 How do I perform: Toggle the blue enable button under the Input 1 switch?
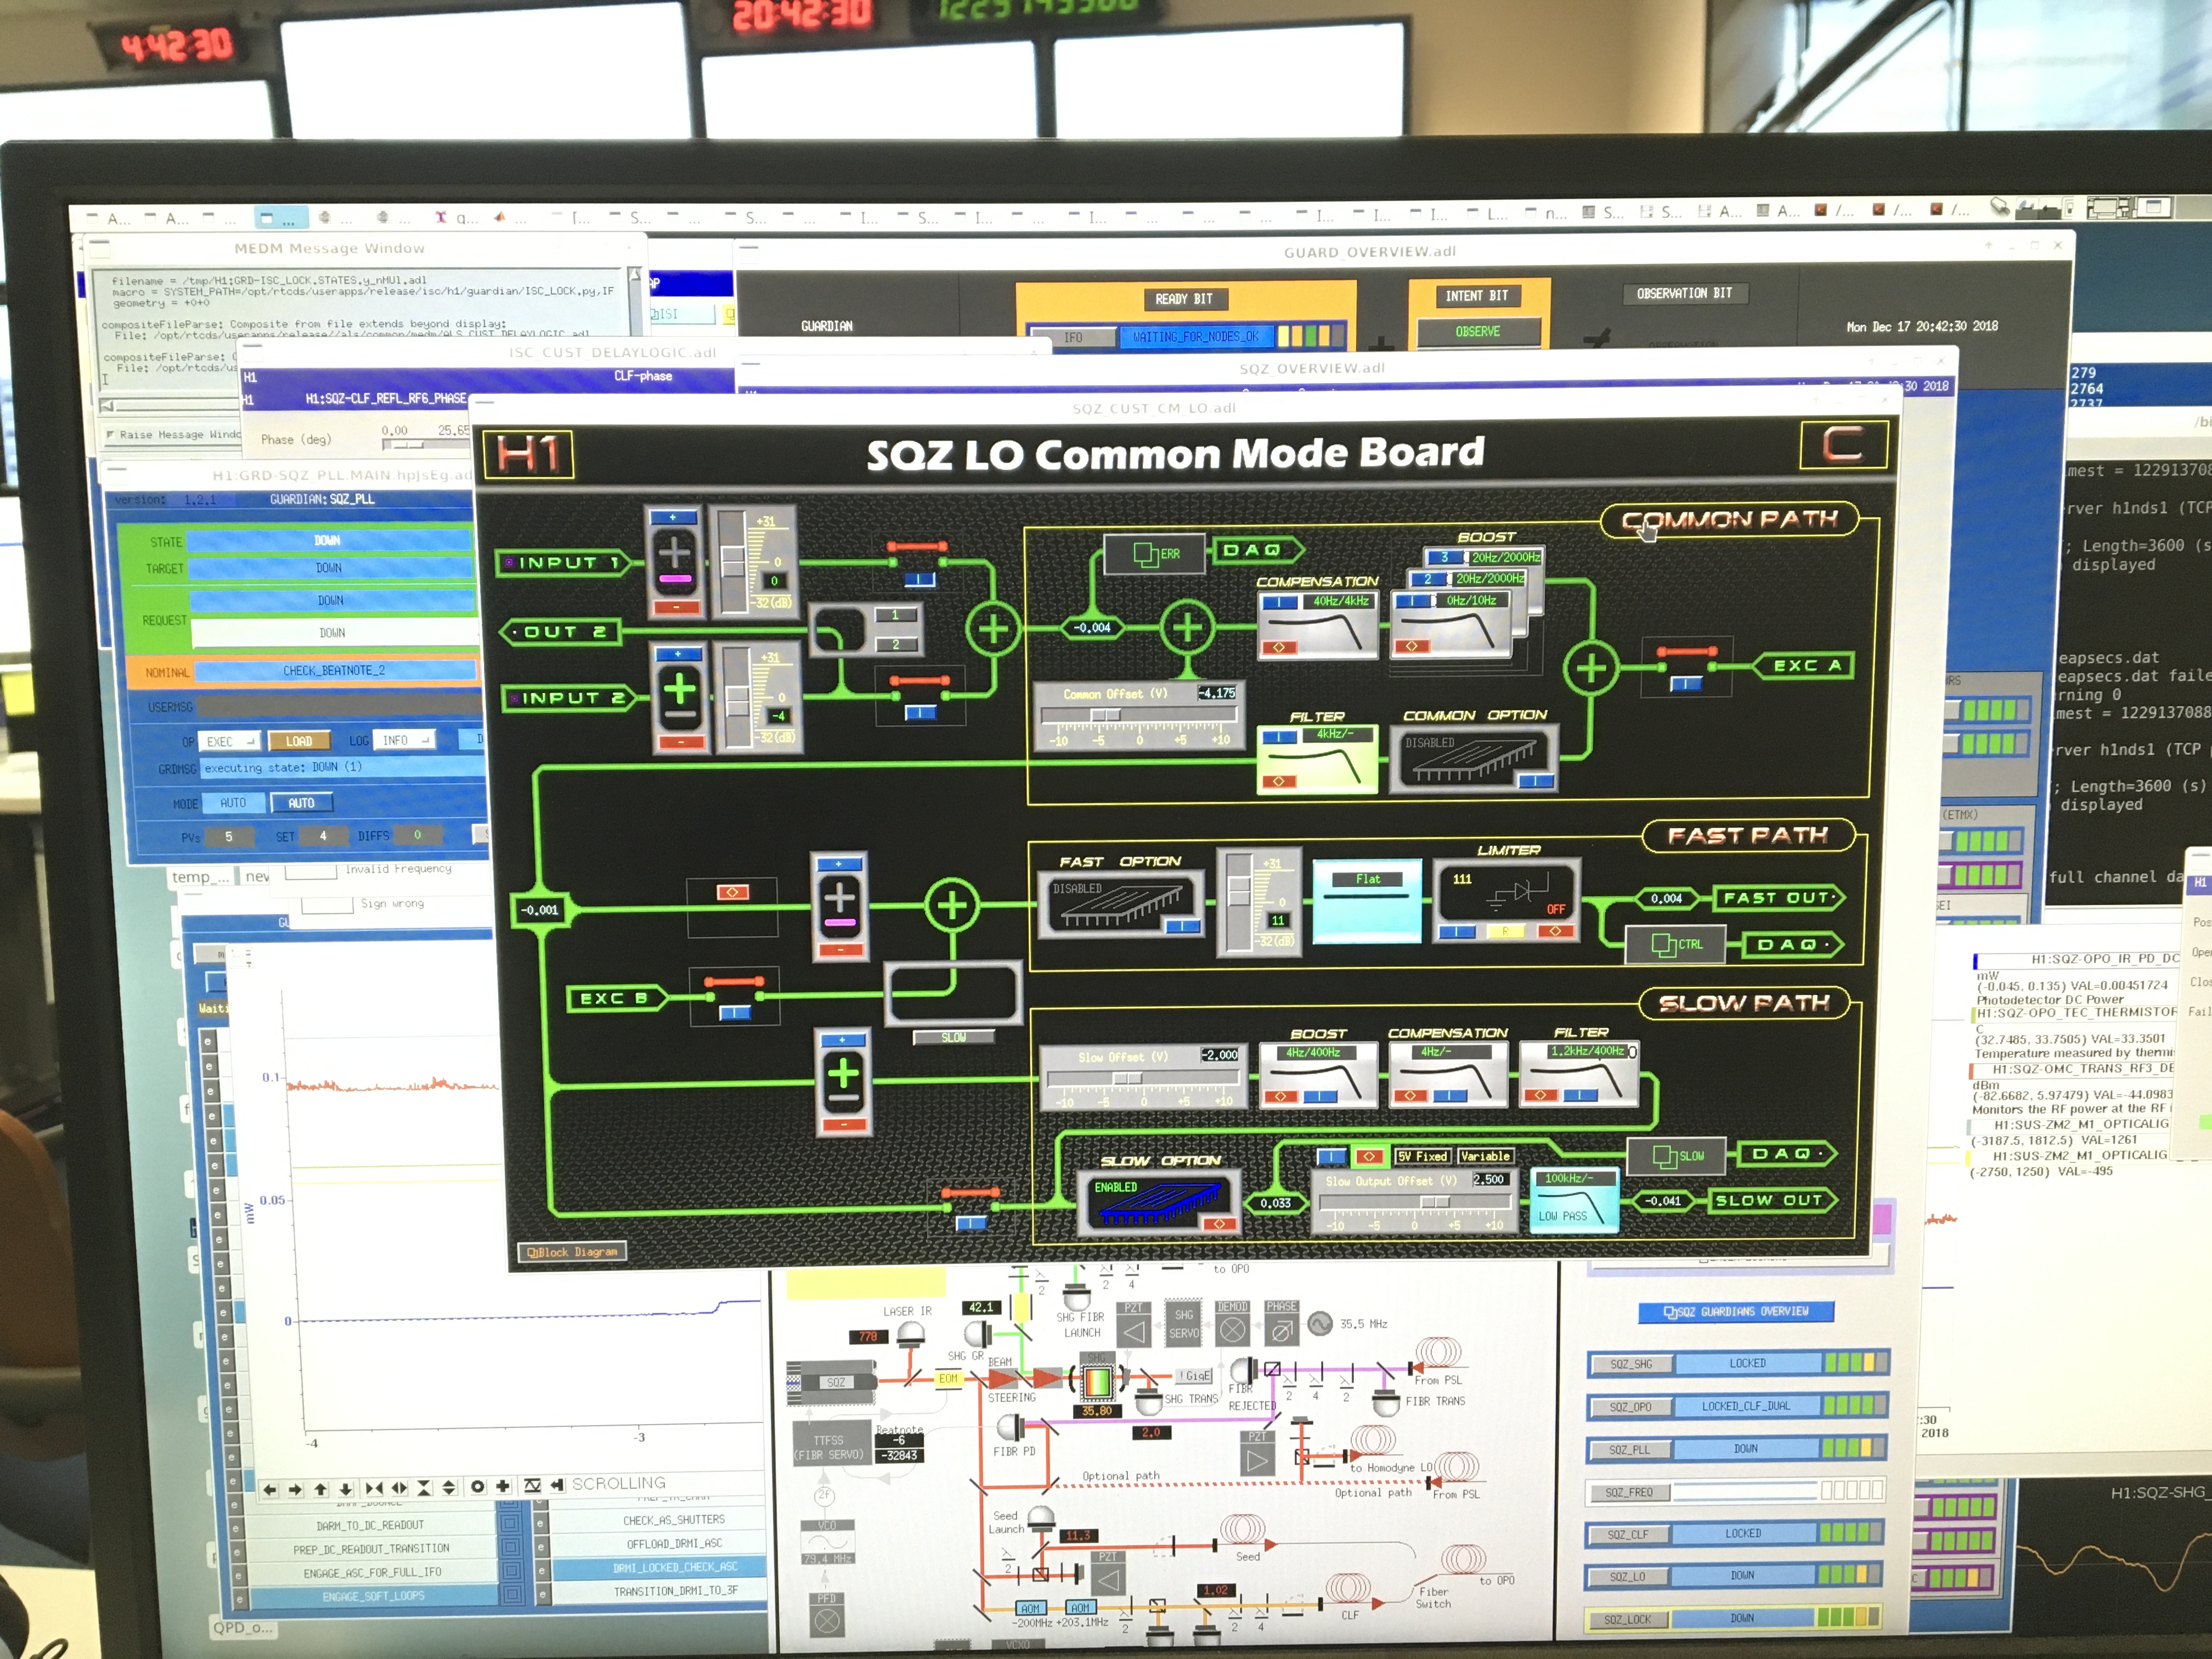click(x=919, y=580)
